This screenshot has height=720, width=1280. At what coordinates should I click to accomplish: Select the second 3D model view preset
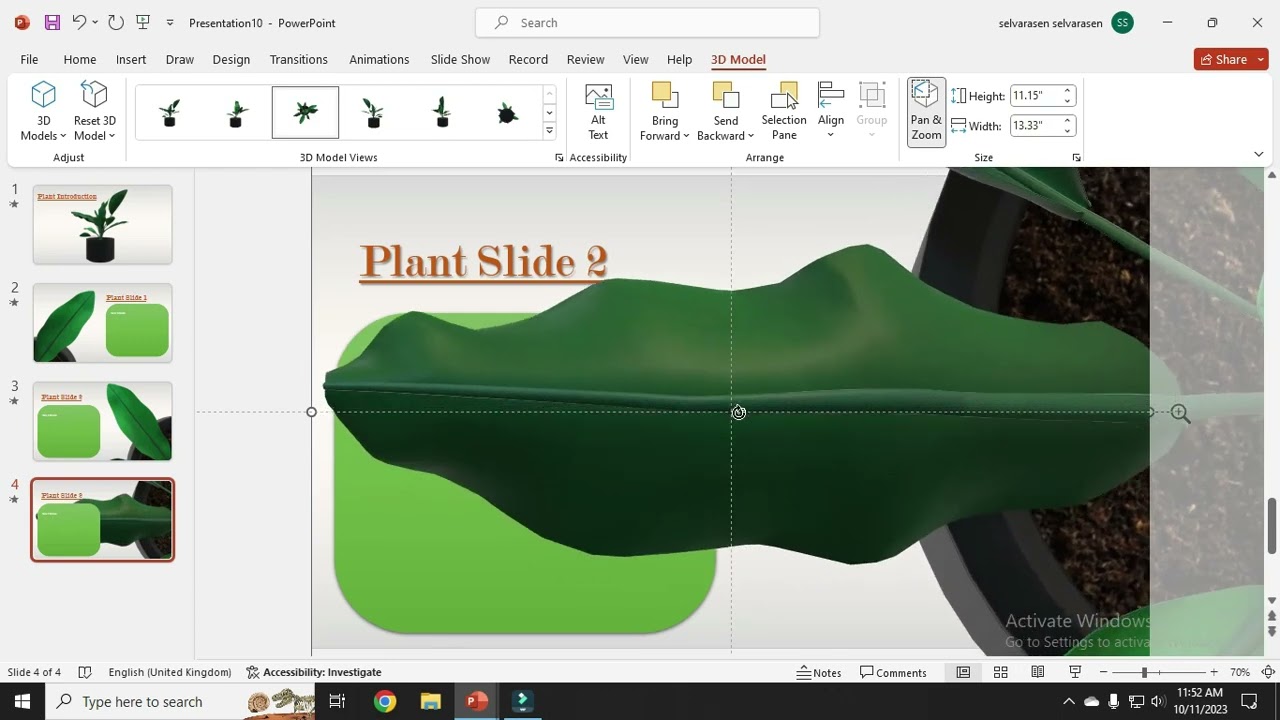coord(237,112)
